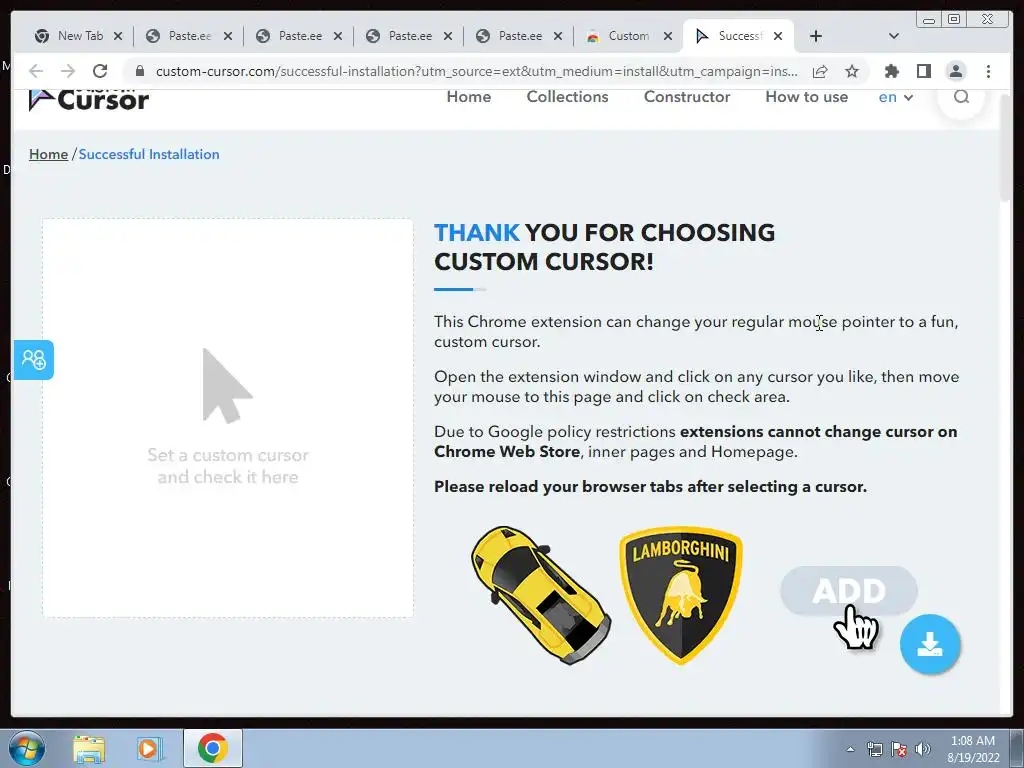Click the page vertical scrollbar thumb

point(1005,147)
